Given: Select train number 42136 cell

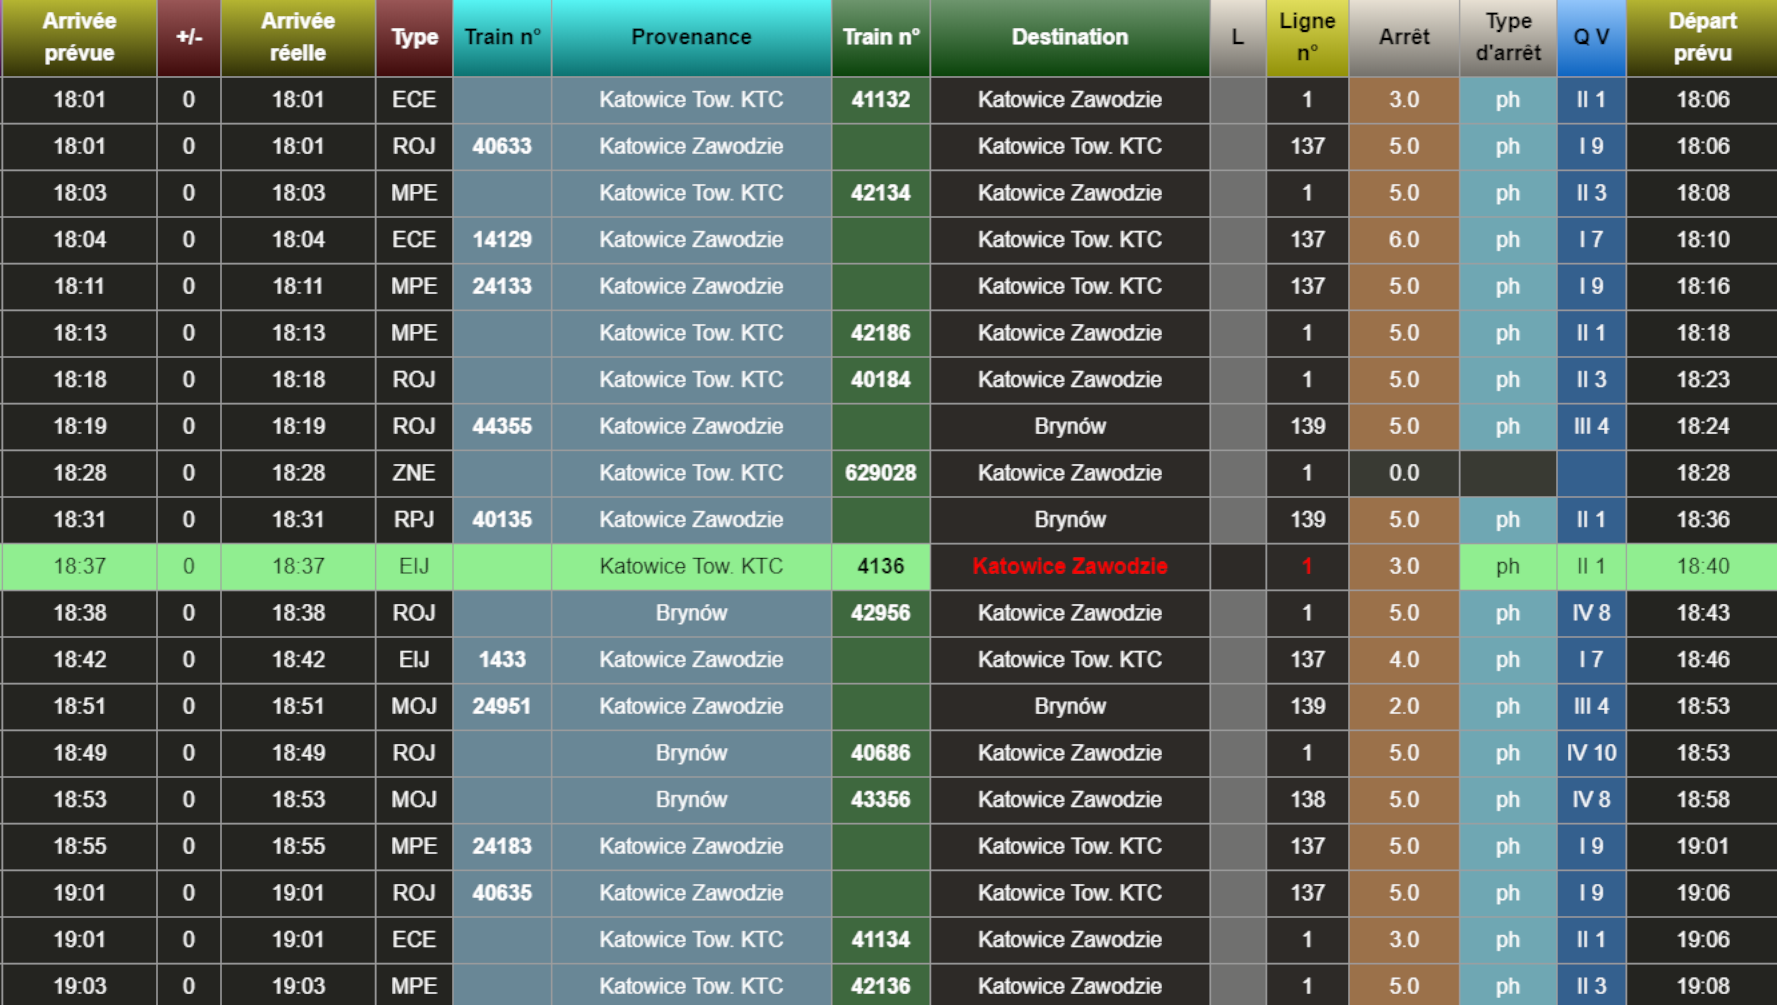Looking at the screenshot, I should click(881, 985).
